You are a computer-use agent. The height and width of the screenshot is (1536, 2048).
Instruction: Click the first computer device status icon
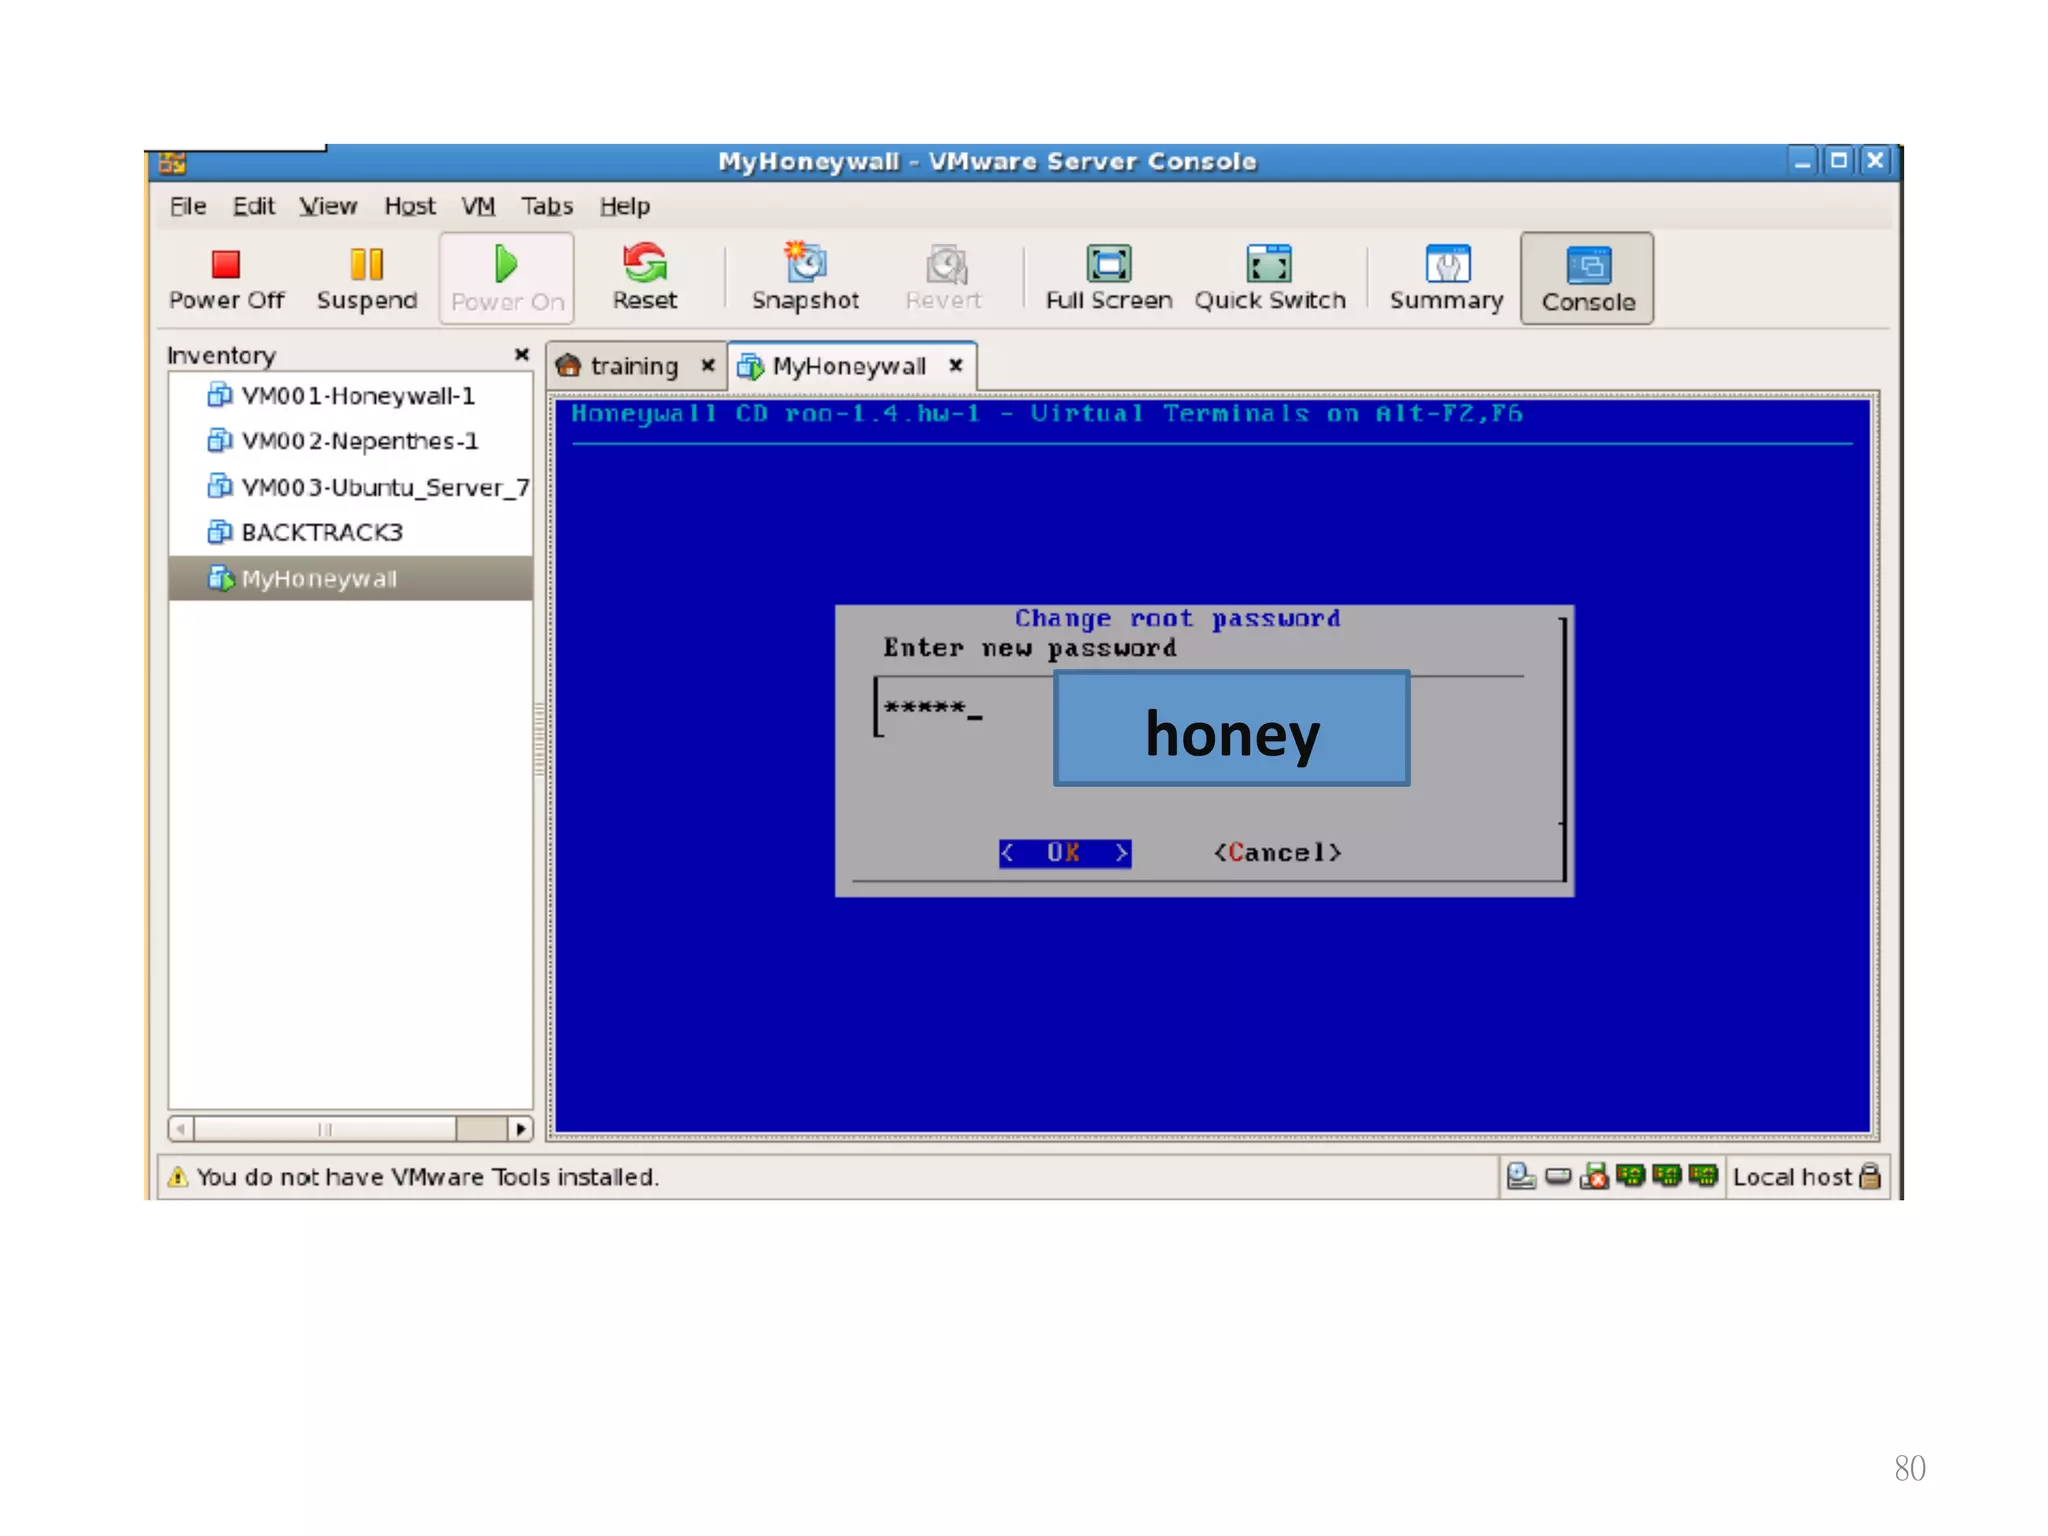point(1521,1177)
